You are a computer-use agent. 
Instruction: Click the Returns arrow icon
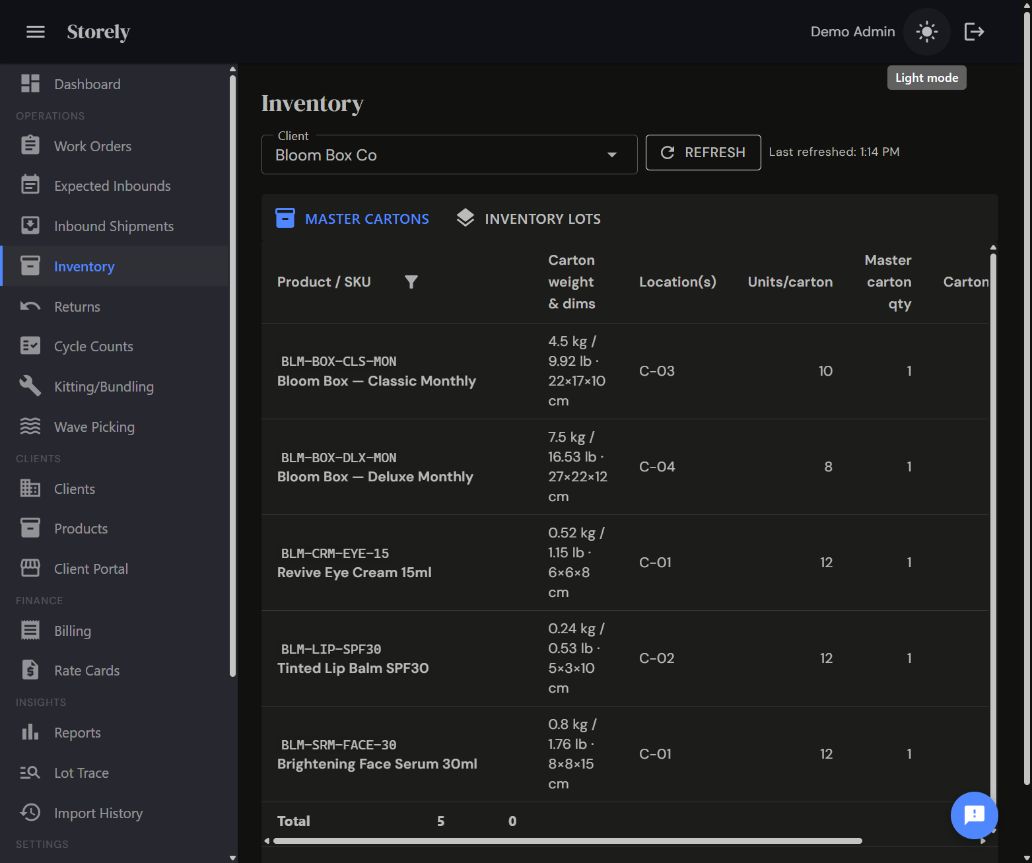[x=30, y=306]
